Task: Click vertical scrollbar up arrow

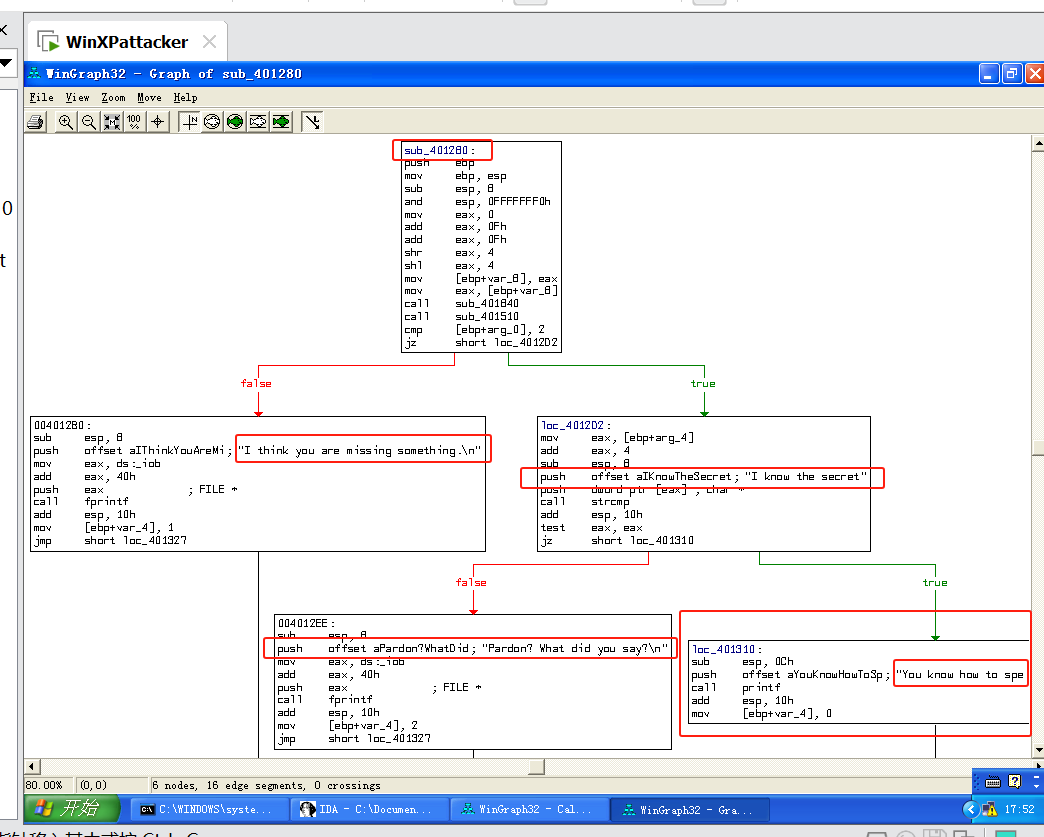Action: pos(1038,143)
